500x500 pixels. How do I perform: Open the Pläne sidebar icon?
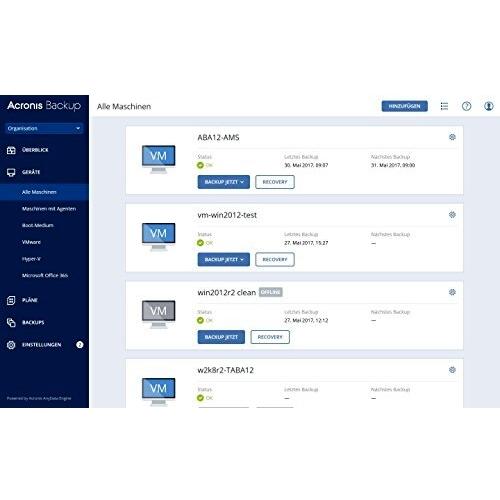tap(11, 300)
